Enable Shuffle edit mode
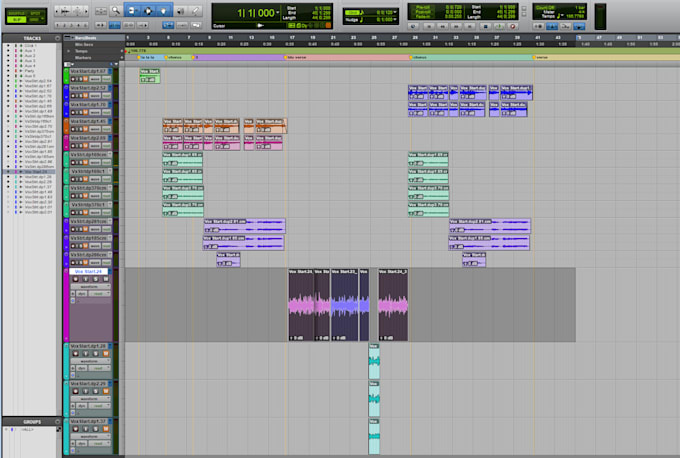The width and height of the screenshot is (680, 458). point(16,13)
